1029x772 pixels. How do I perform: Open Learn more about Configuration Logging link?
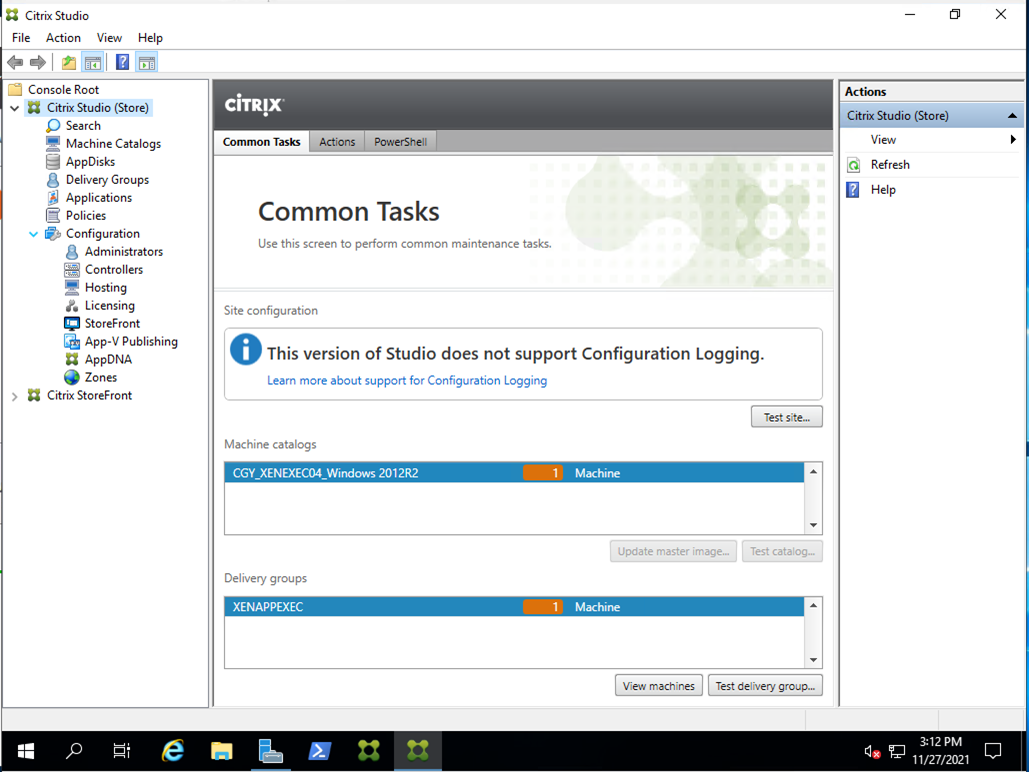tap(407, 381)
